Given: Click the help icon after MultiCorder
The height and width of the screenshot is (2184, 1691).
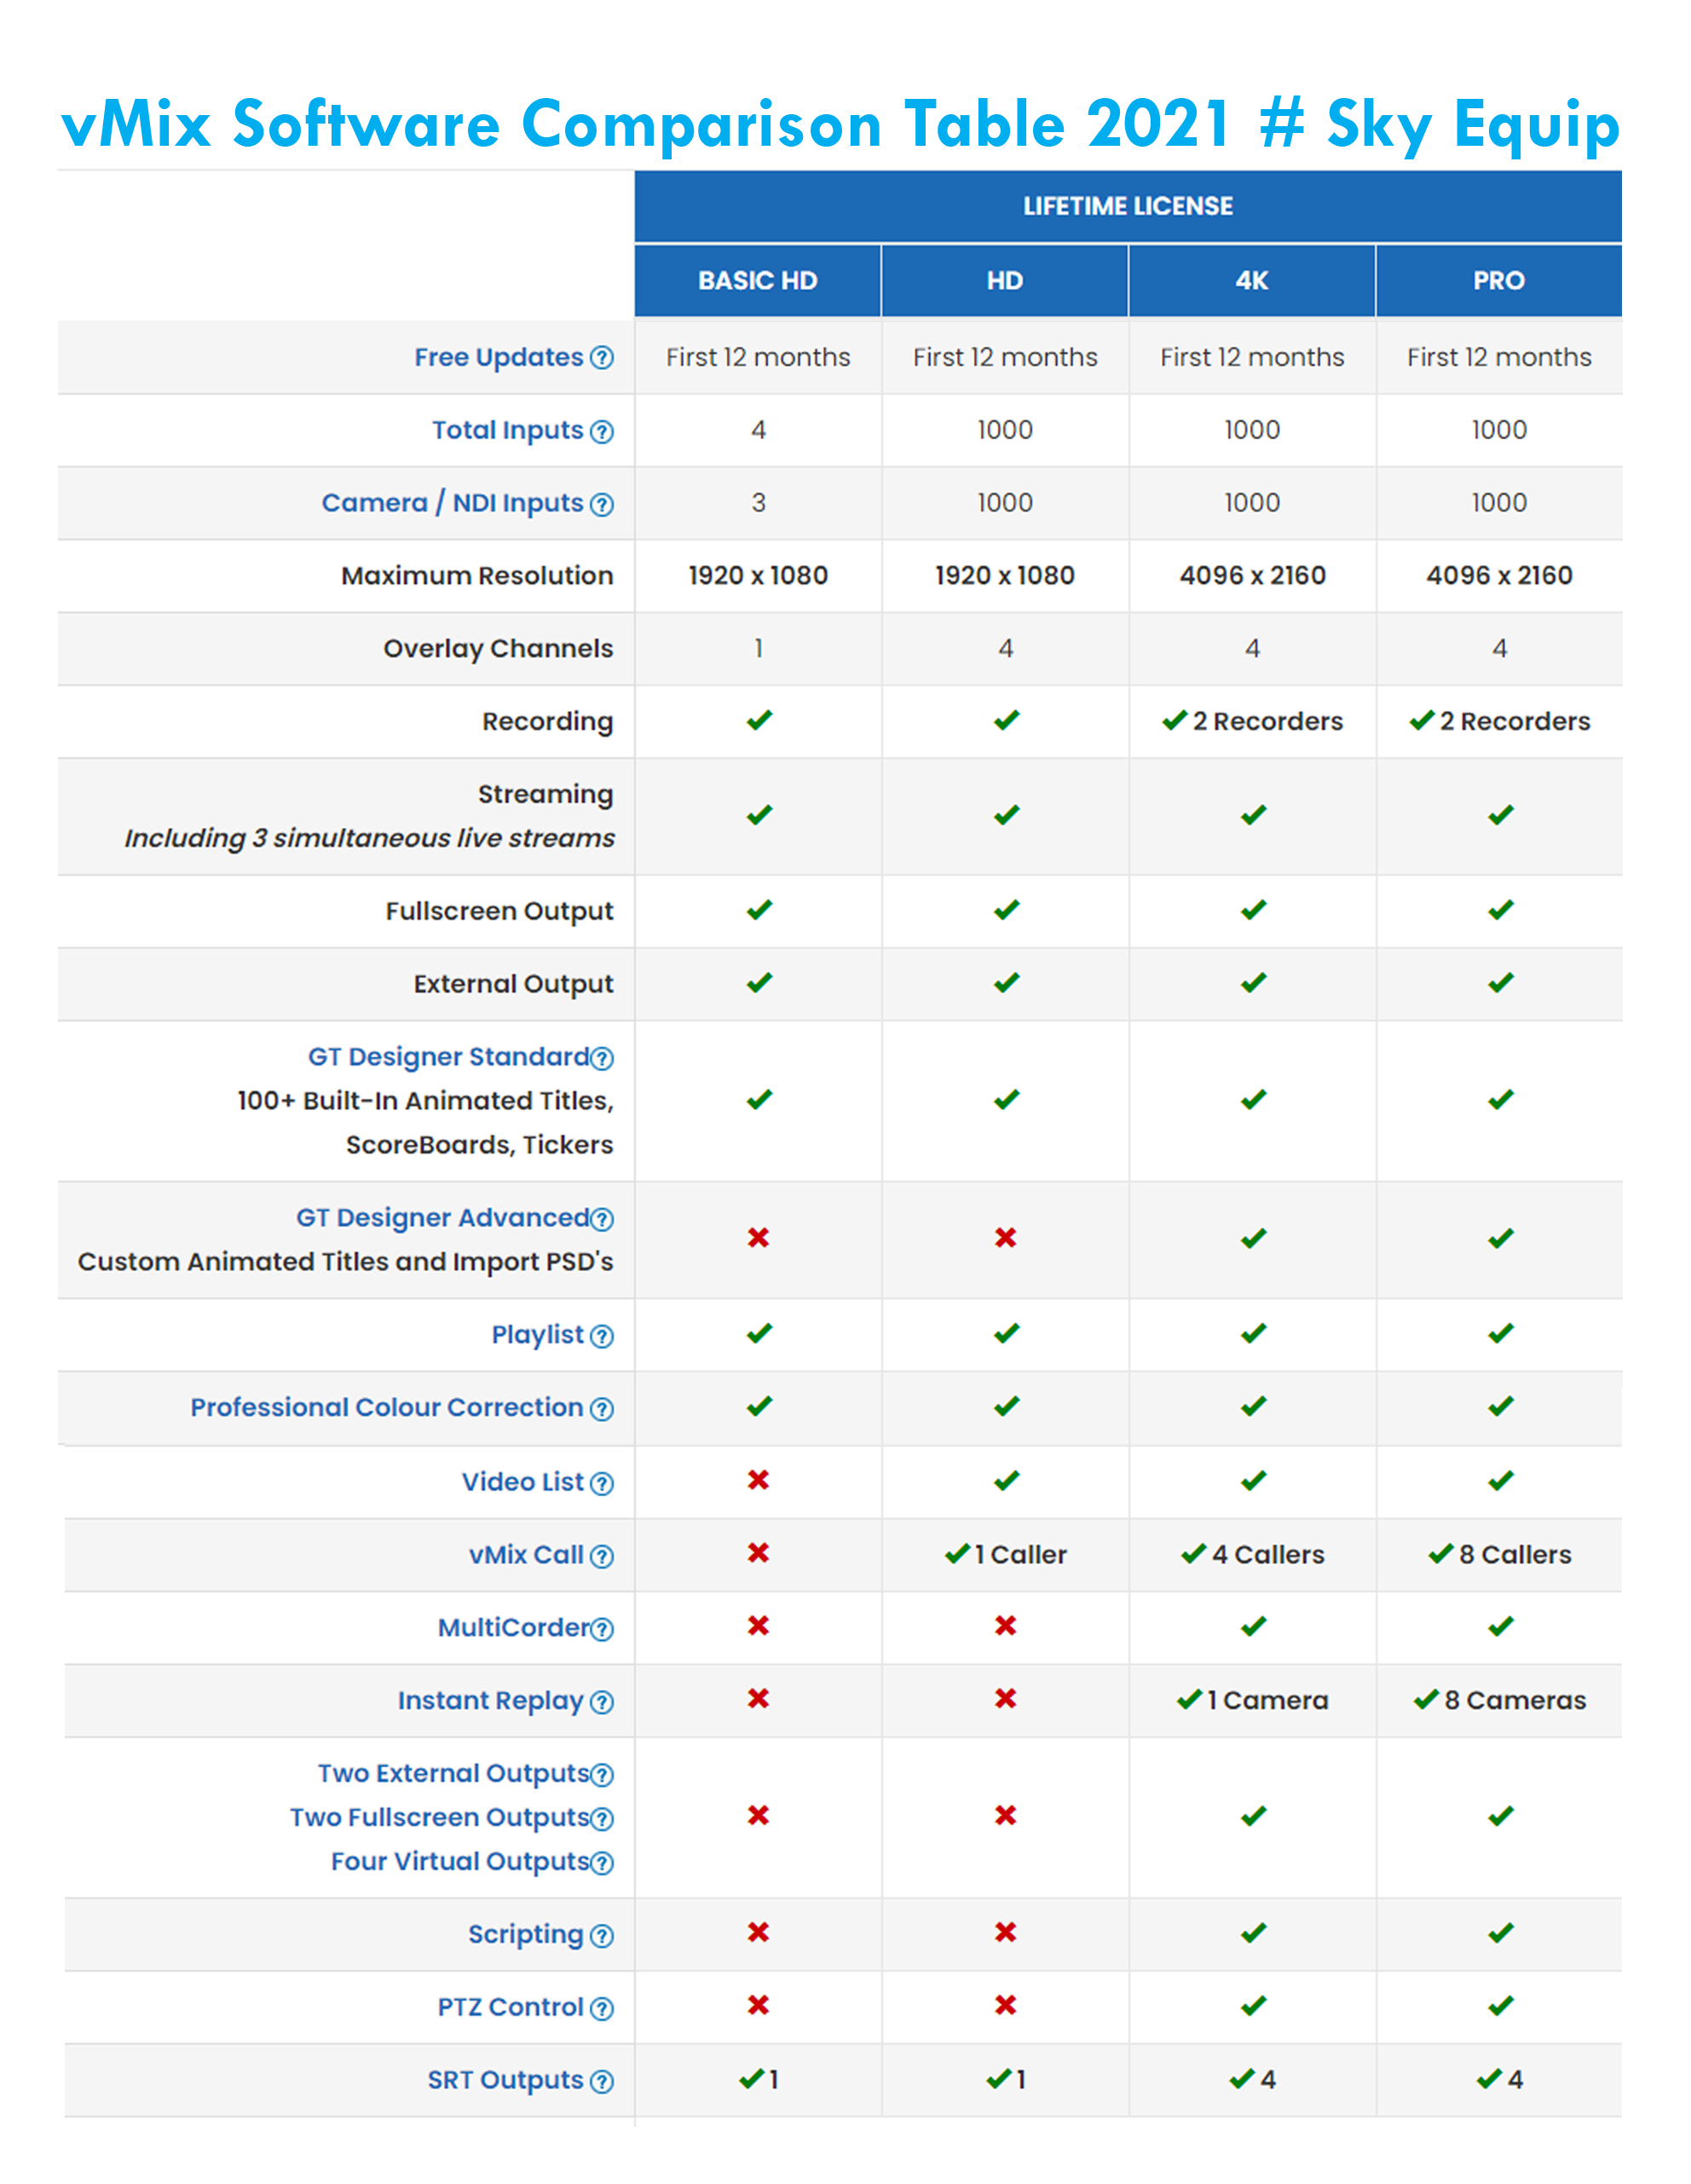Looking at the screenshot, I should pos(601,1629).
